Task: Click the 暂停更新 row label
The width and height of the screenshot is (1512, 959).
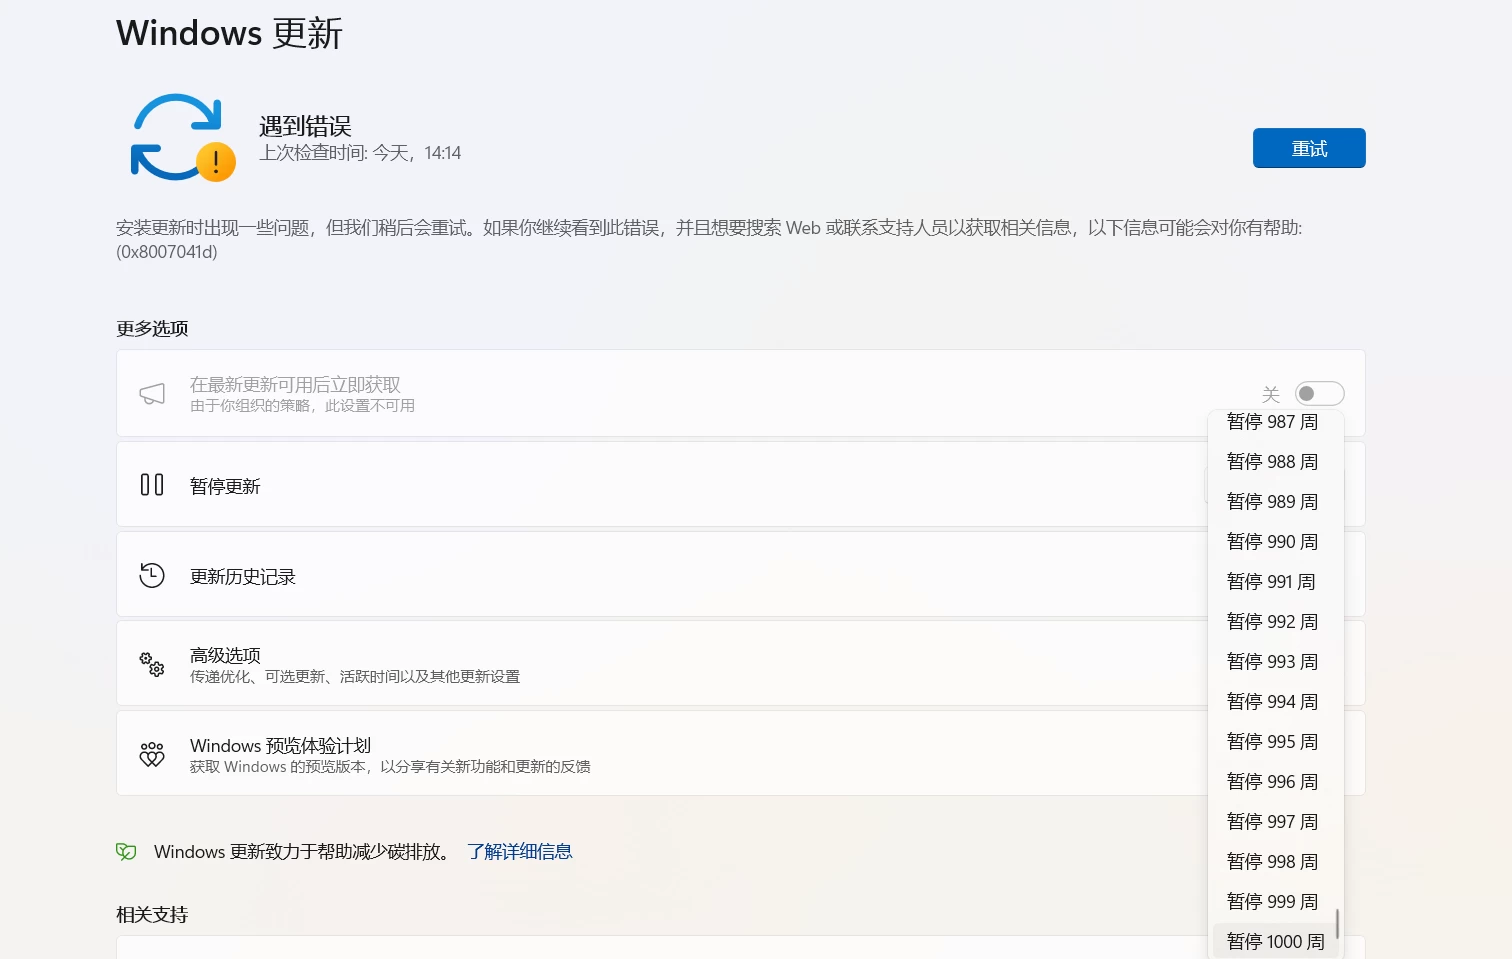Action: pos(225,486)
